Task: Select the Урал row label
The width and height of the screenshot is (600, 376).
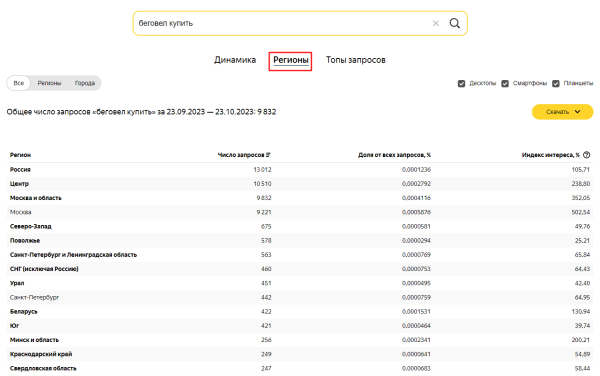Action: (x=17, y=283)
